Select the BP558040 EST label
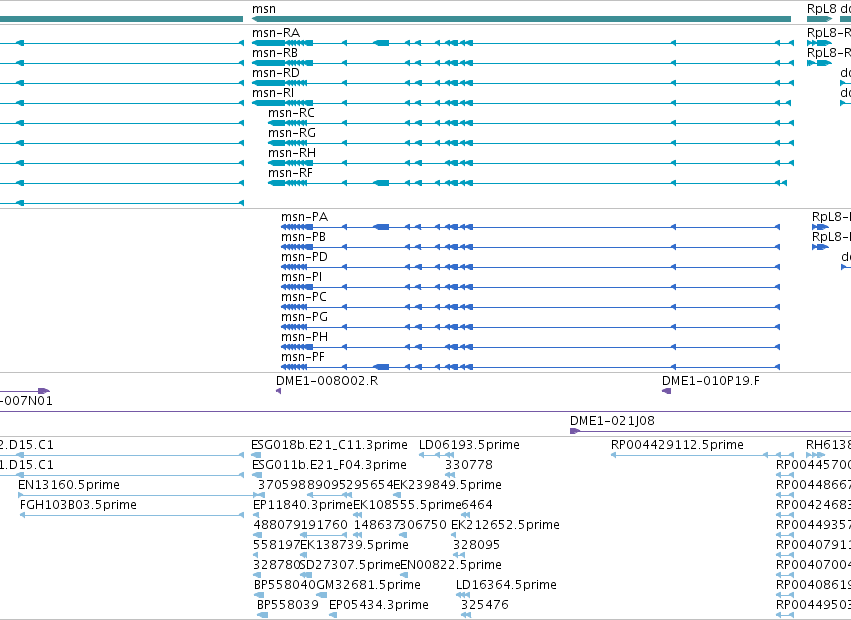Image resolution: width=851 pixels, height=620 pixels. pyautogui.click(x=285, y=586)
